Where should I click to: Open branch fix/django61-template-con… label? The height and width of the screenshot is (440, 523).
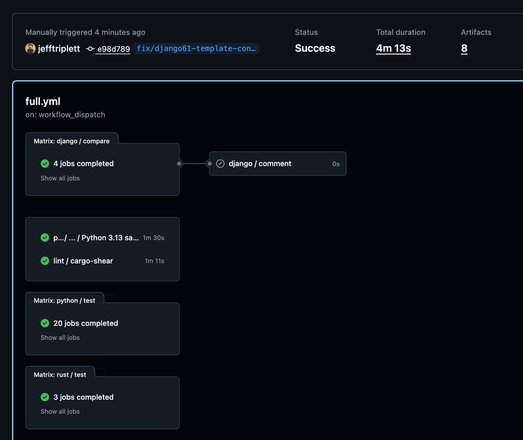coord(196,48)
